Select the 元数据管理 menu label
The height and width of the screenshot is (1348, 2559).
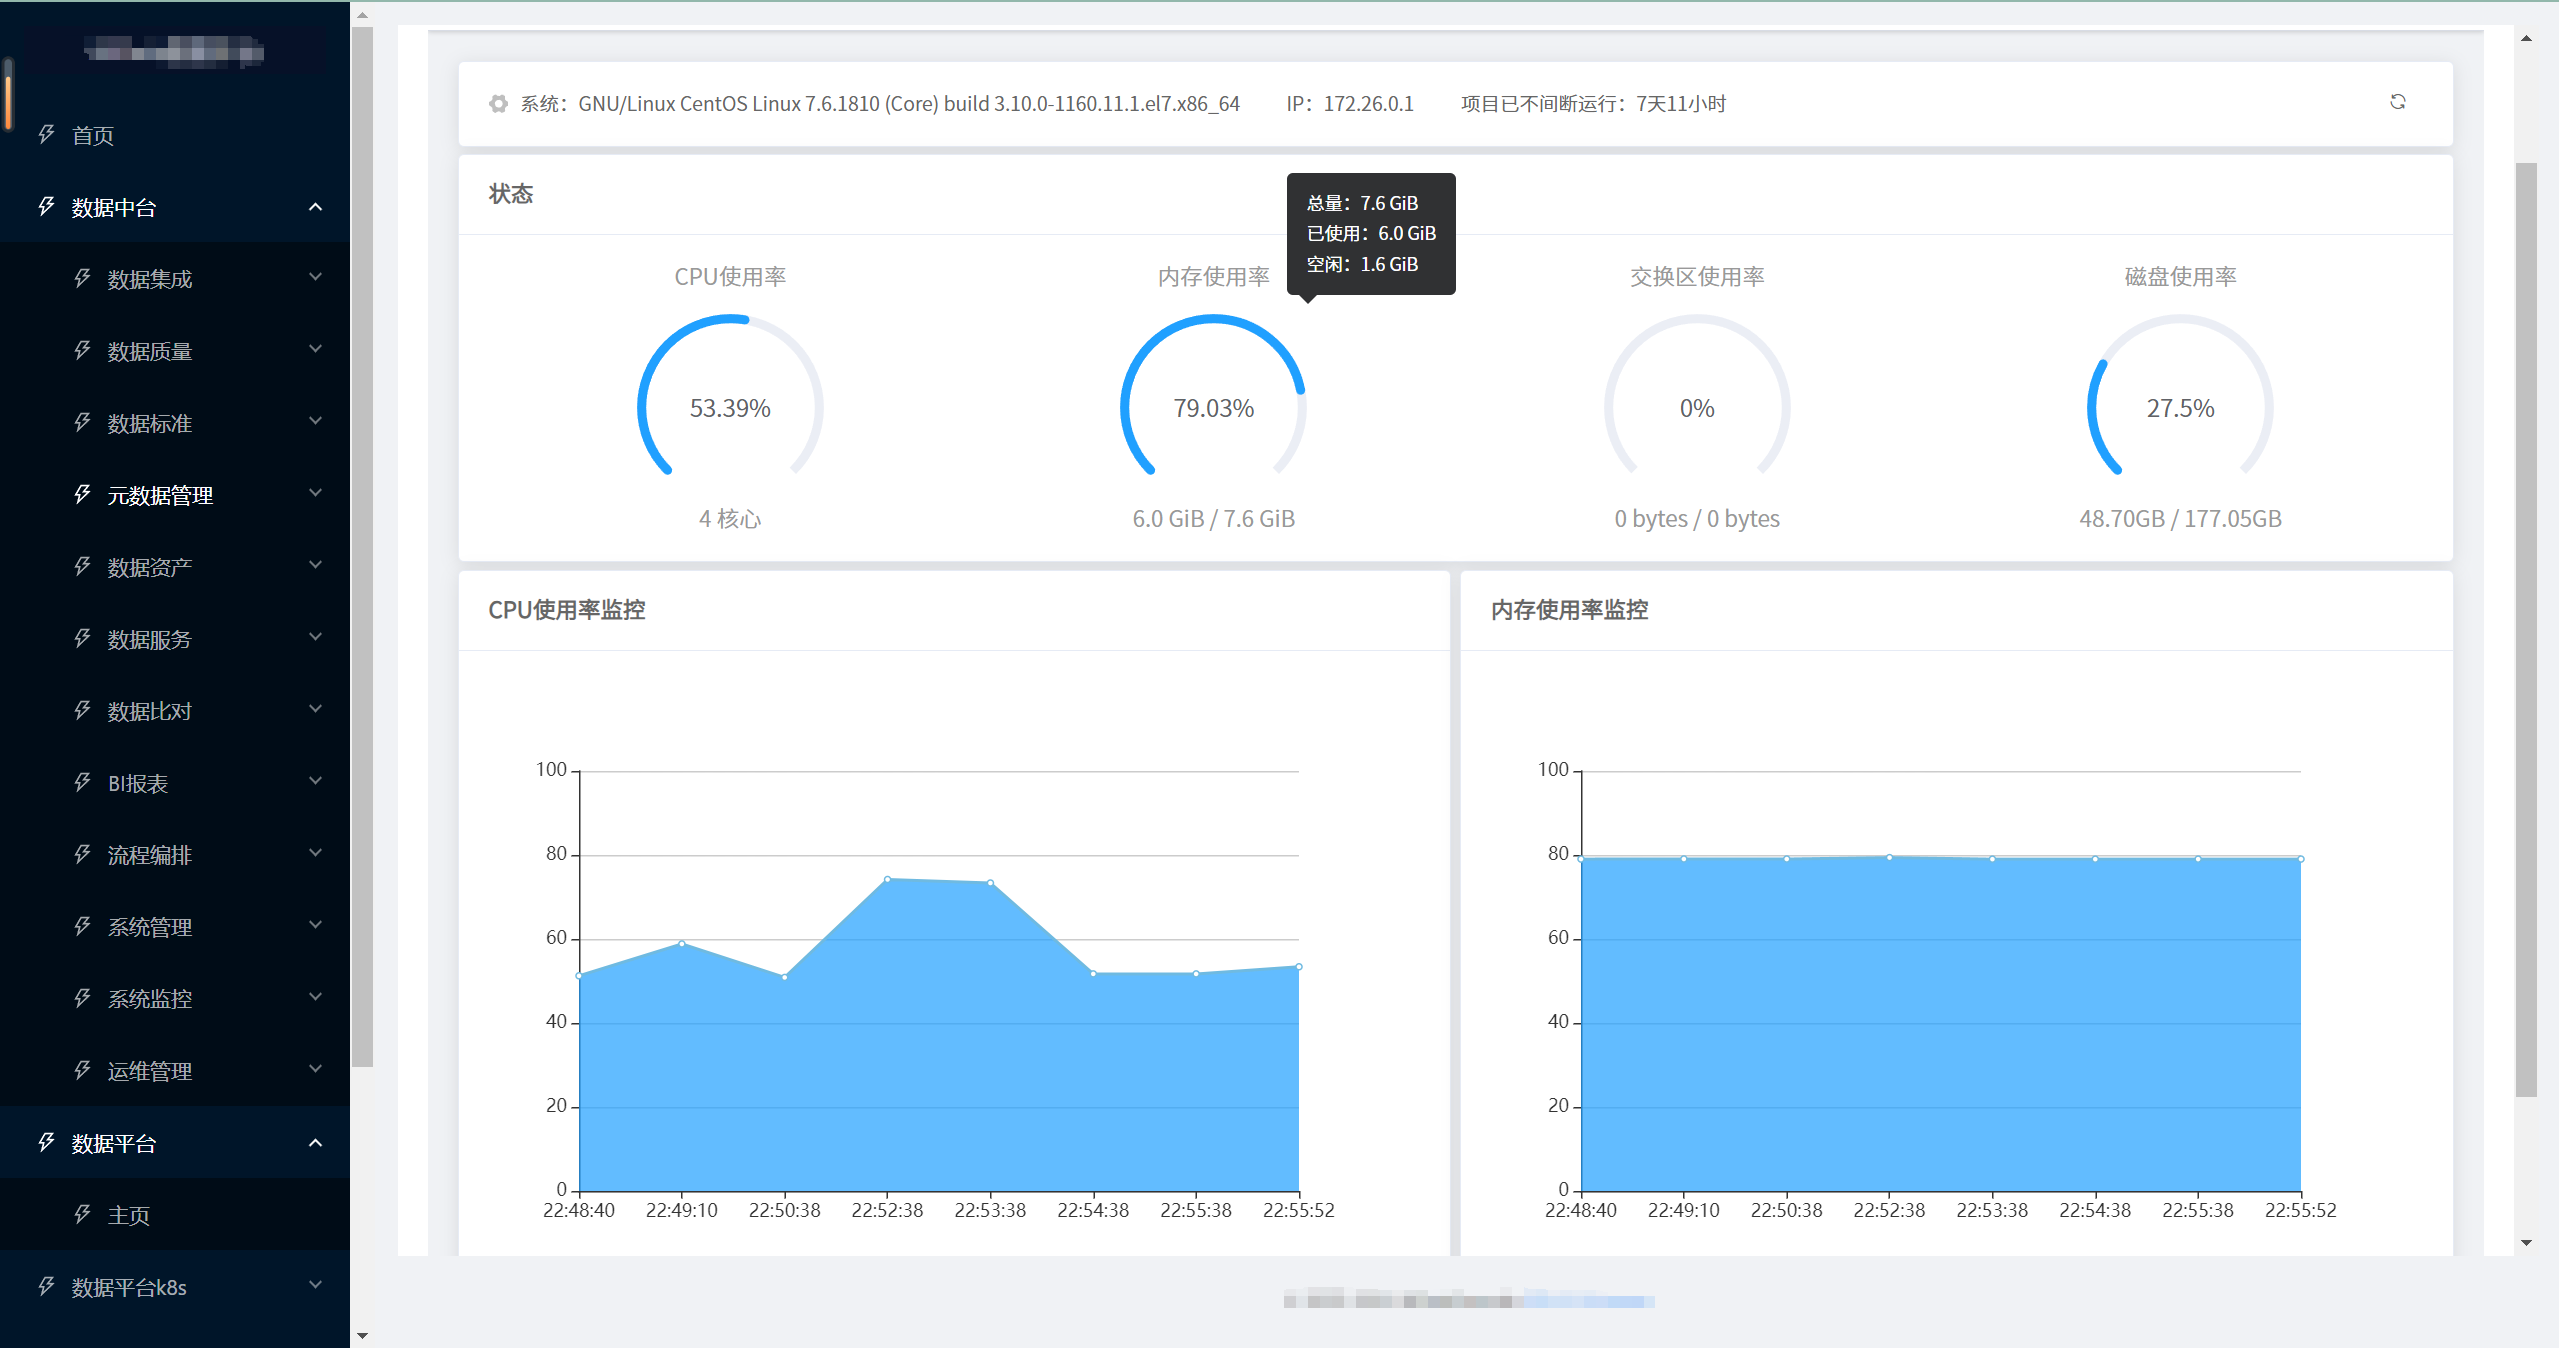point(160,495)
